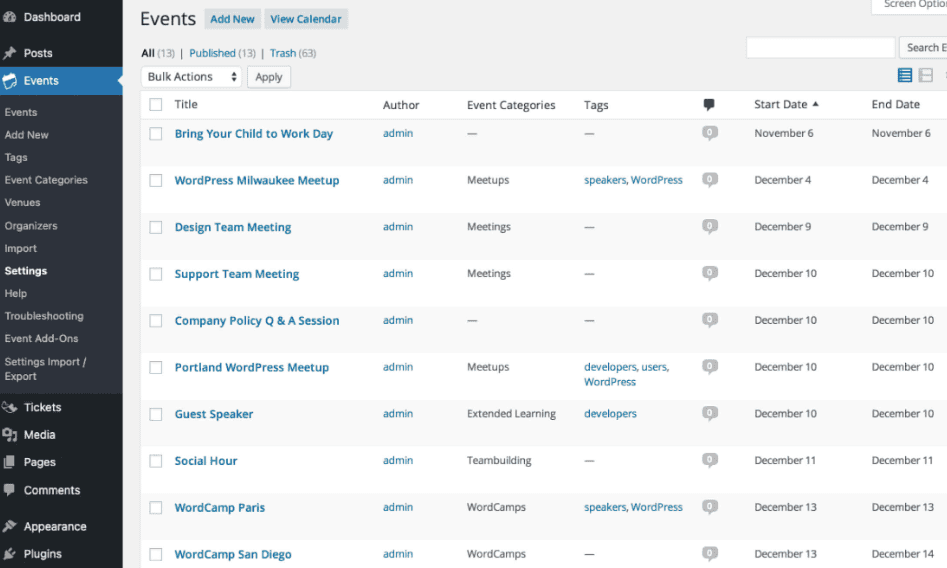Open Settings in Events submenu
Screen dimensions: 947x568
pyautogui.click(x=26, y=271)
